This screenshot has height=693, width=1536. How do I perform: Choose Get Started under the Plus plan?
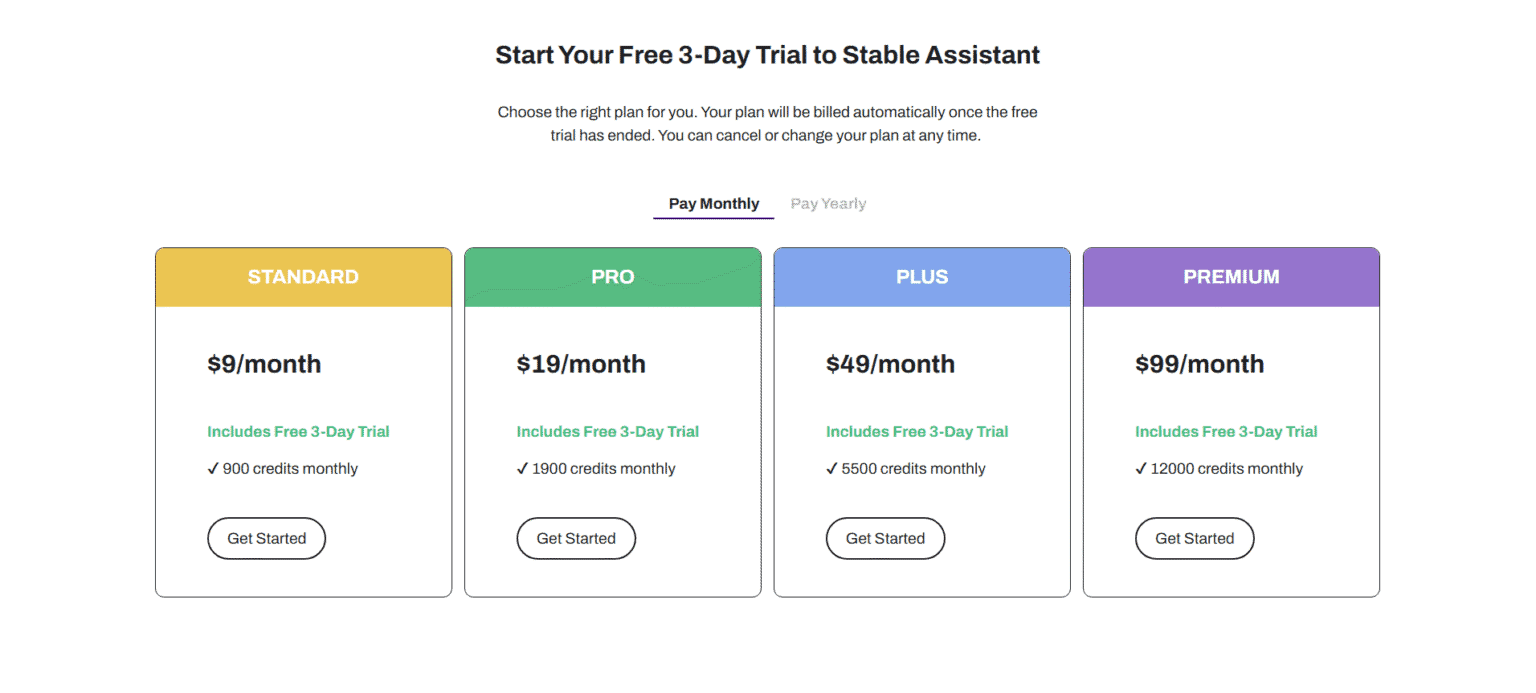(885, 538)
